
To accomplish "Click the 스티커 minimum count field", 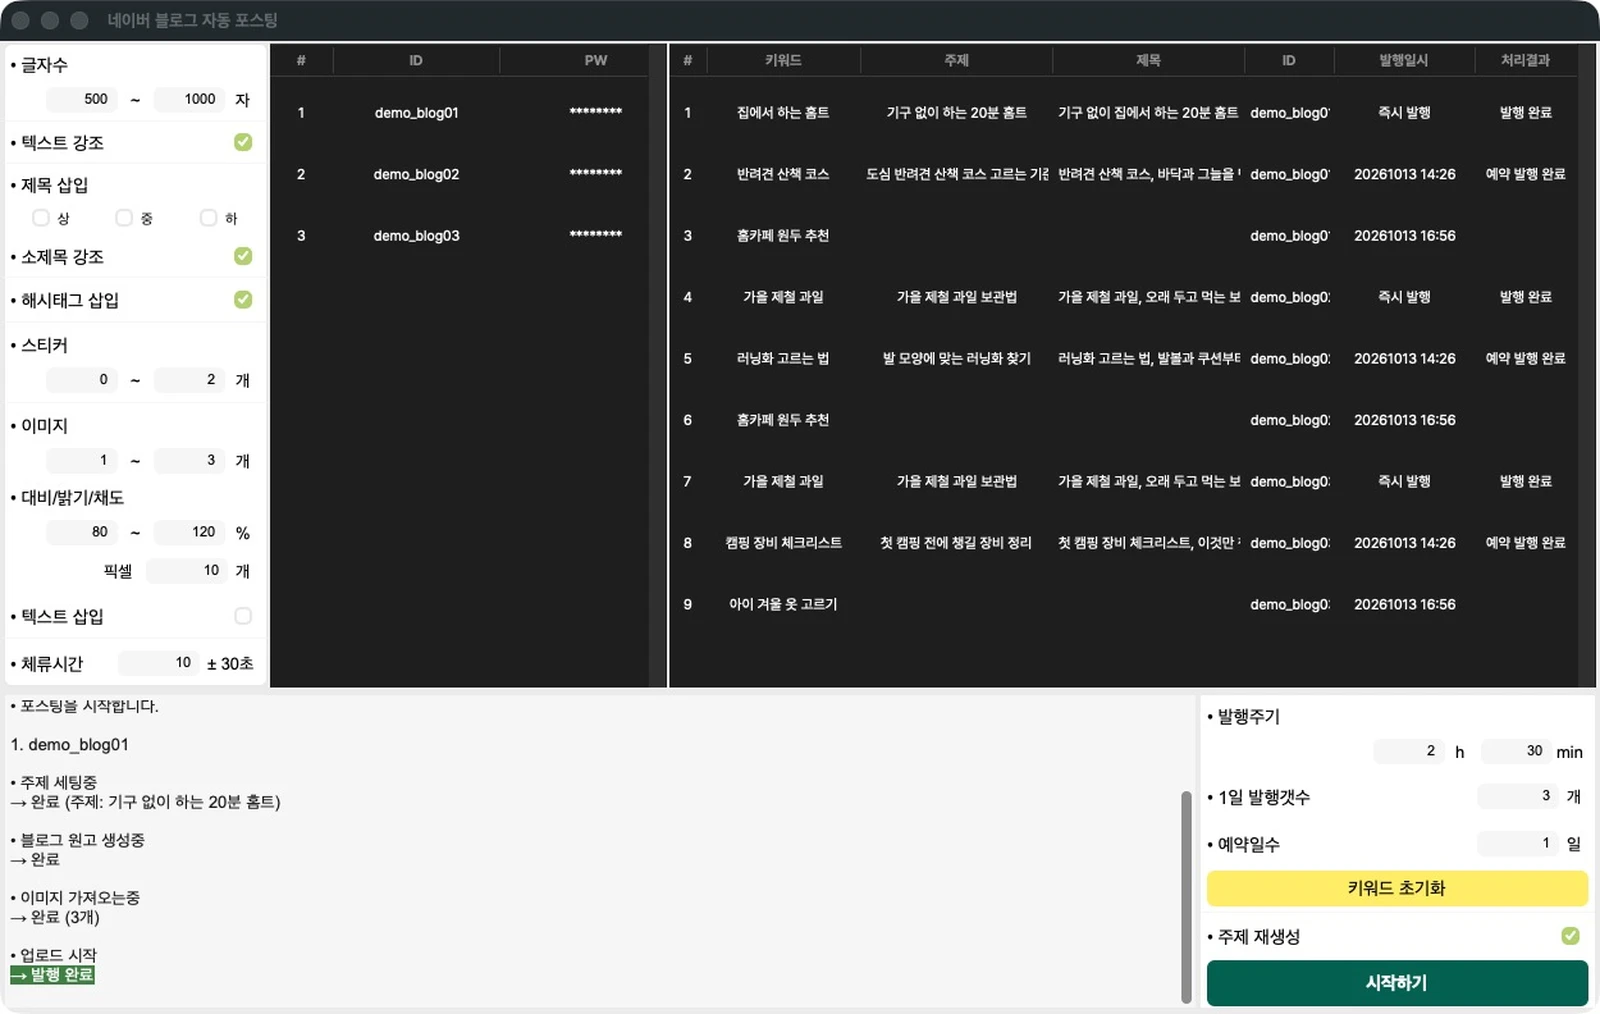I will pos(81,380).
